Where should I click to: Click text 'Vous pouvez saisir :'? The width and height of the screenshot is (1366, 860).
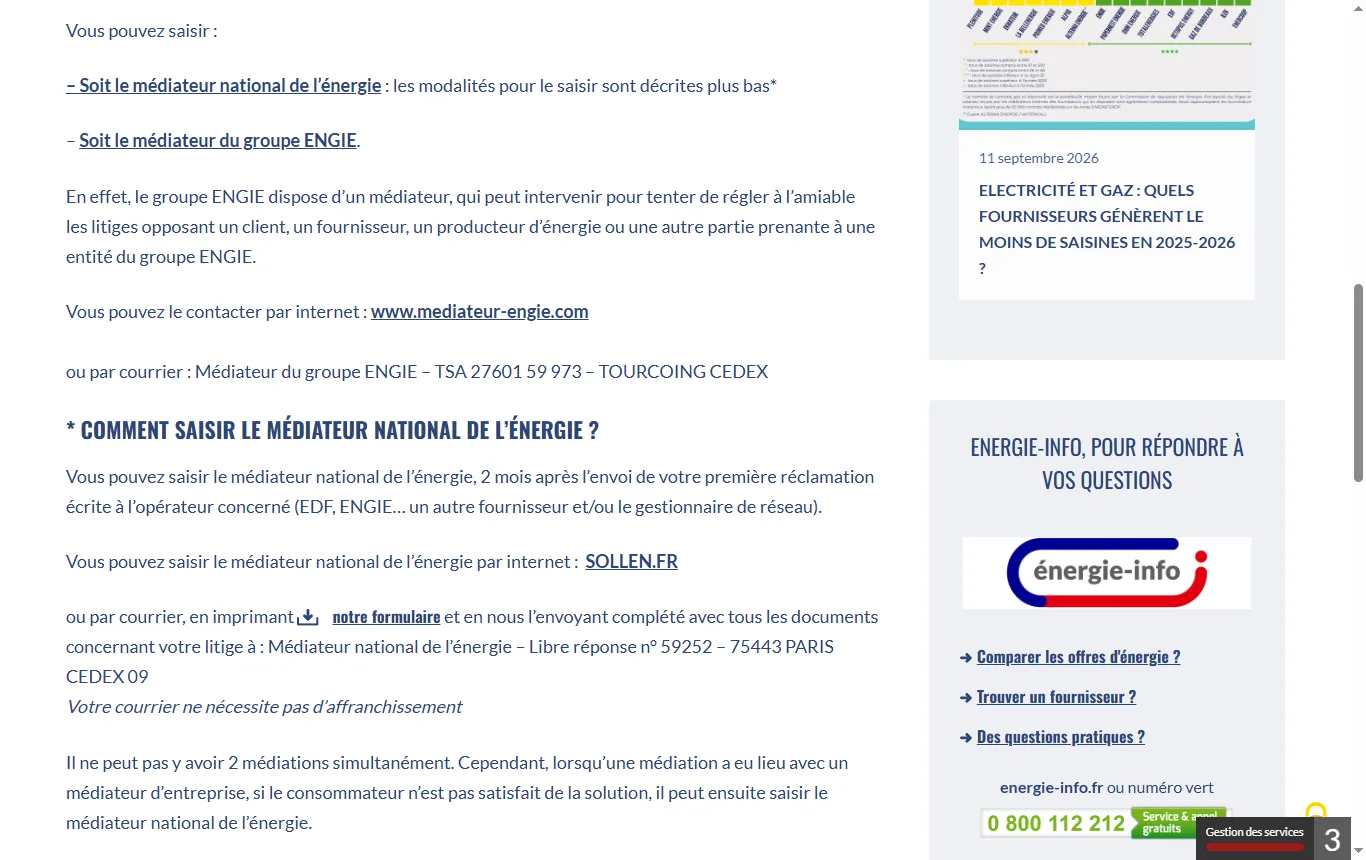[x=142, y=30]
